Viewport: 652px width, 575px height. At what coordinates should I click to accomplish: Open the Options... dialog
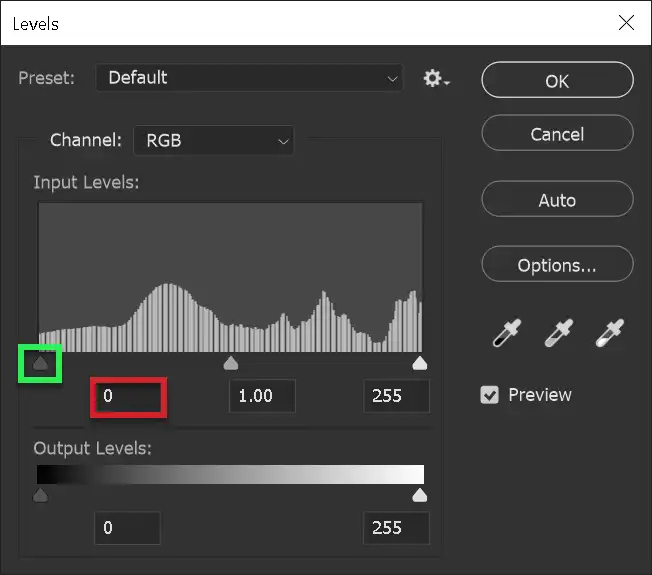(x=557, y=265)
